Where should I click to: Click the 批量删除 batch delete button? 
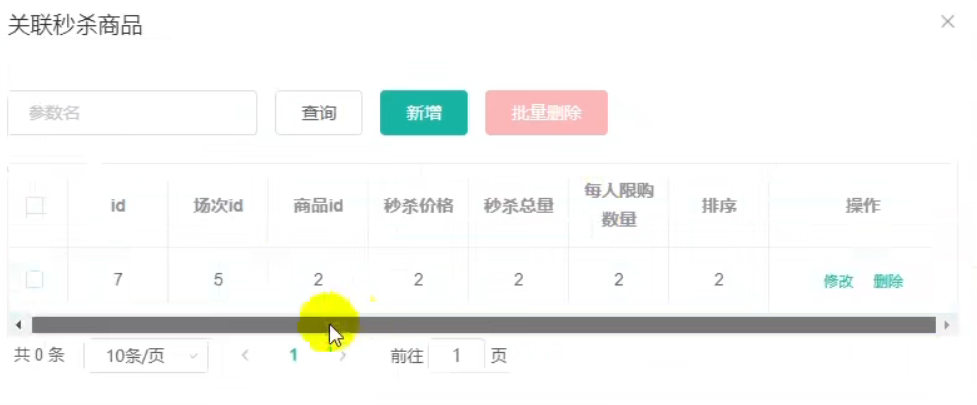point(546,113)
